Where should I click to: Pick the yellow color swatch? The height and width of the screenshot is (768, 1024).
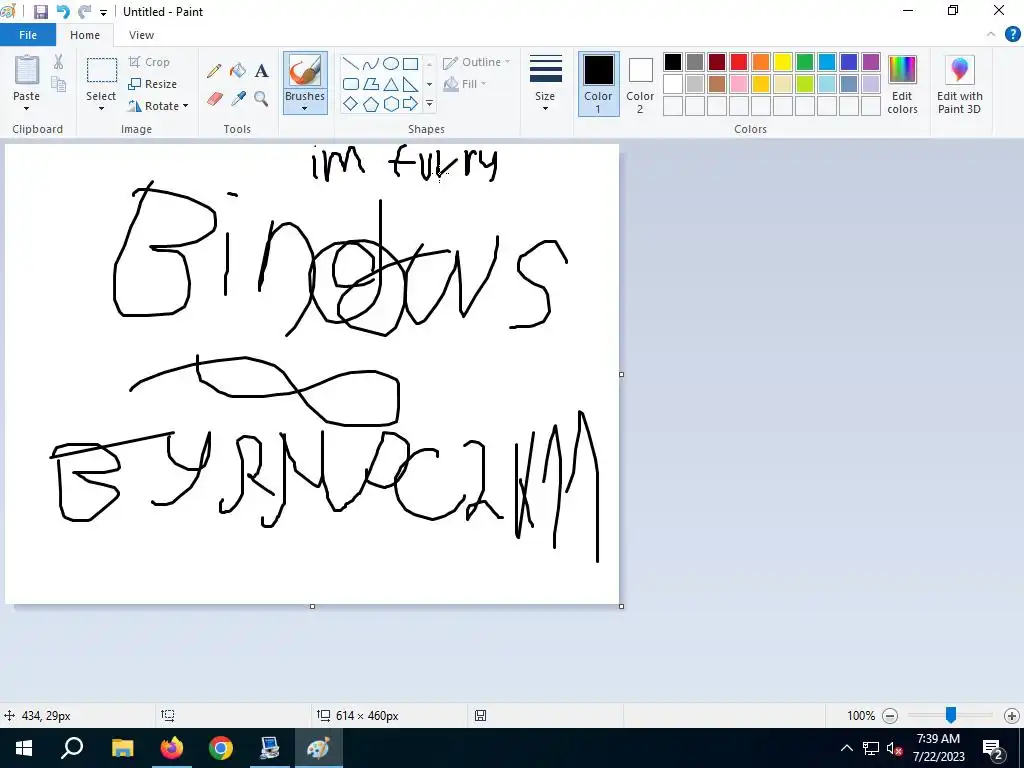coord(783,62)
